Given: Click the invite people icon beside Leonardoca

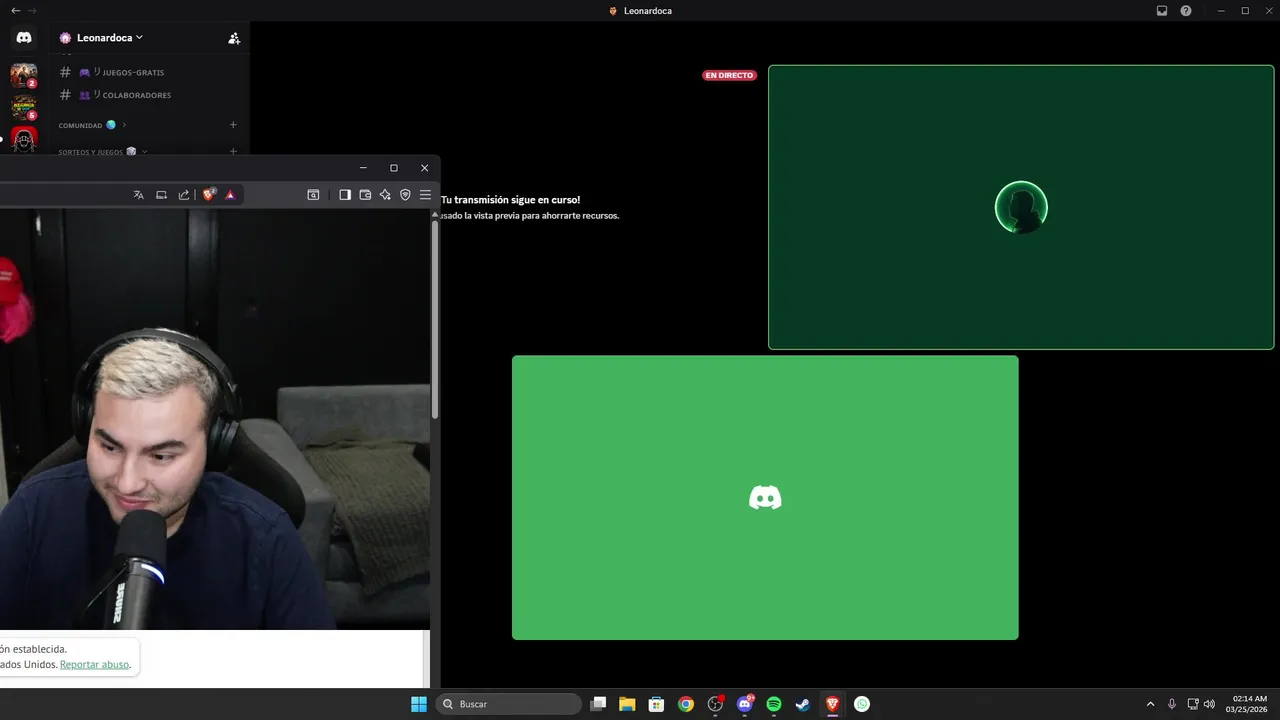Looking at the screenshot, I should point(234,38).
